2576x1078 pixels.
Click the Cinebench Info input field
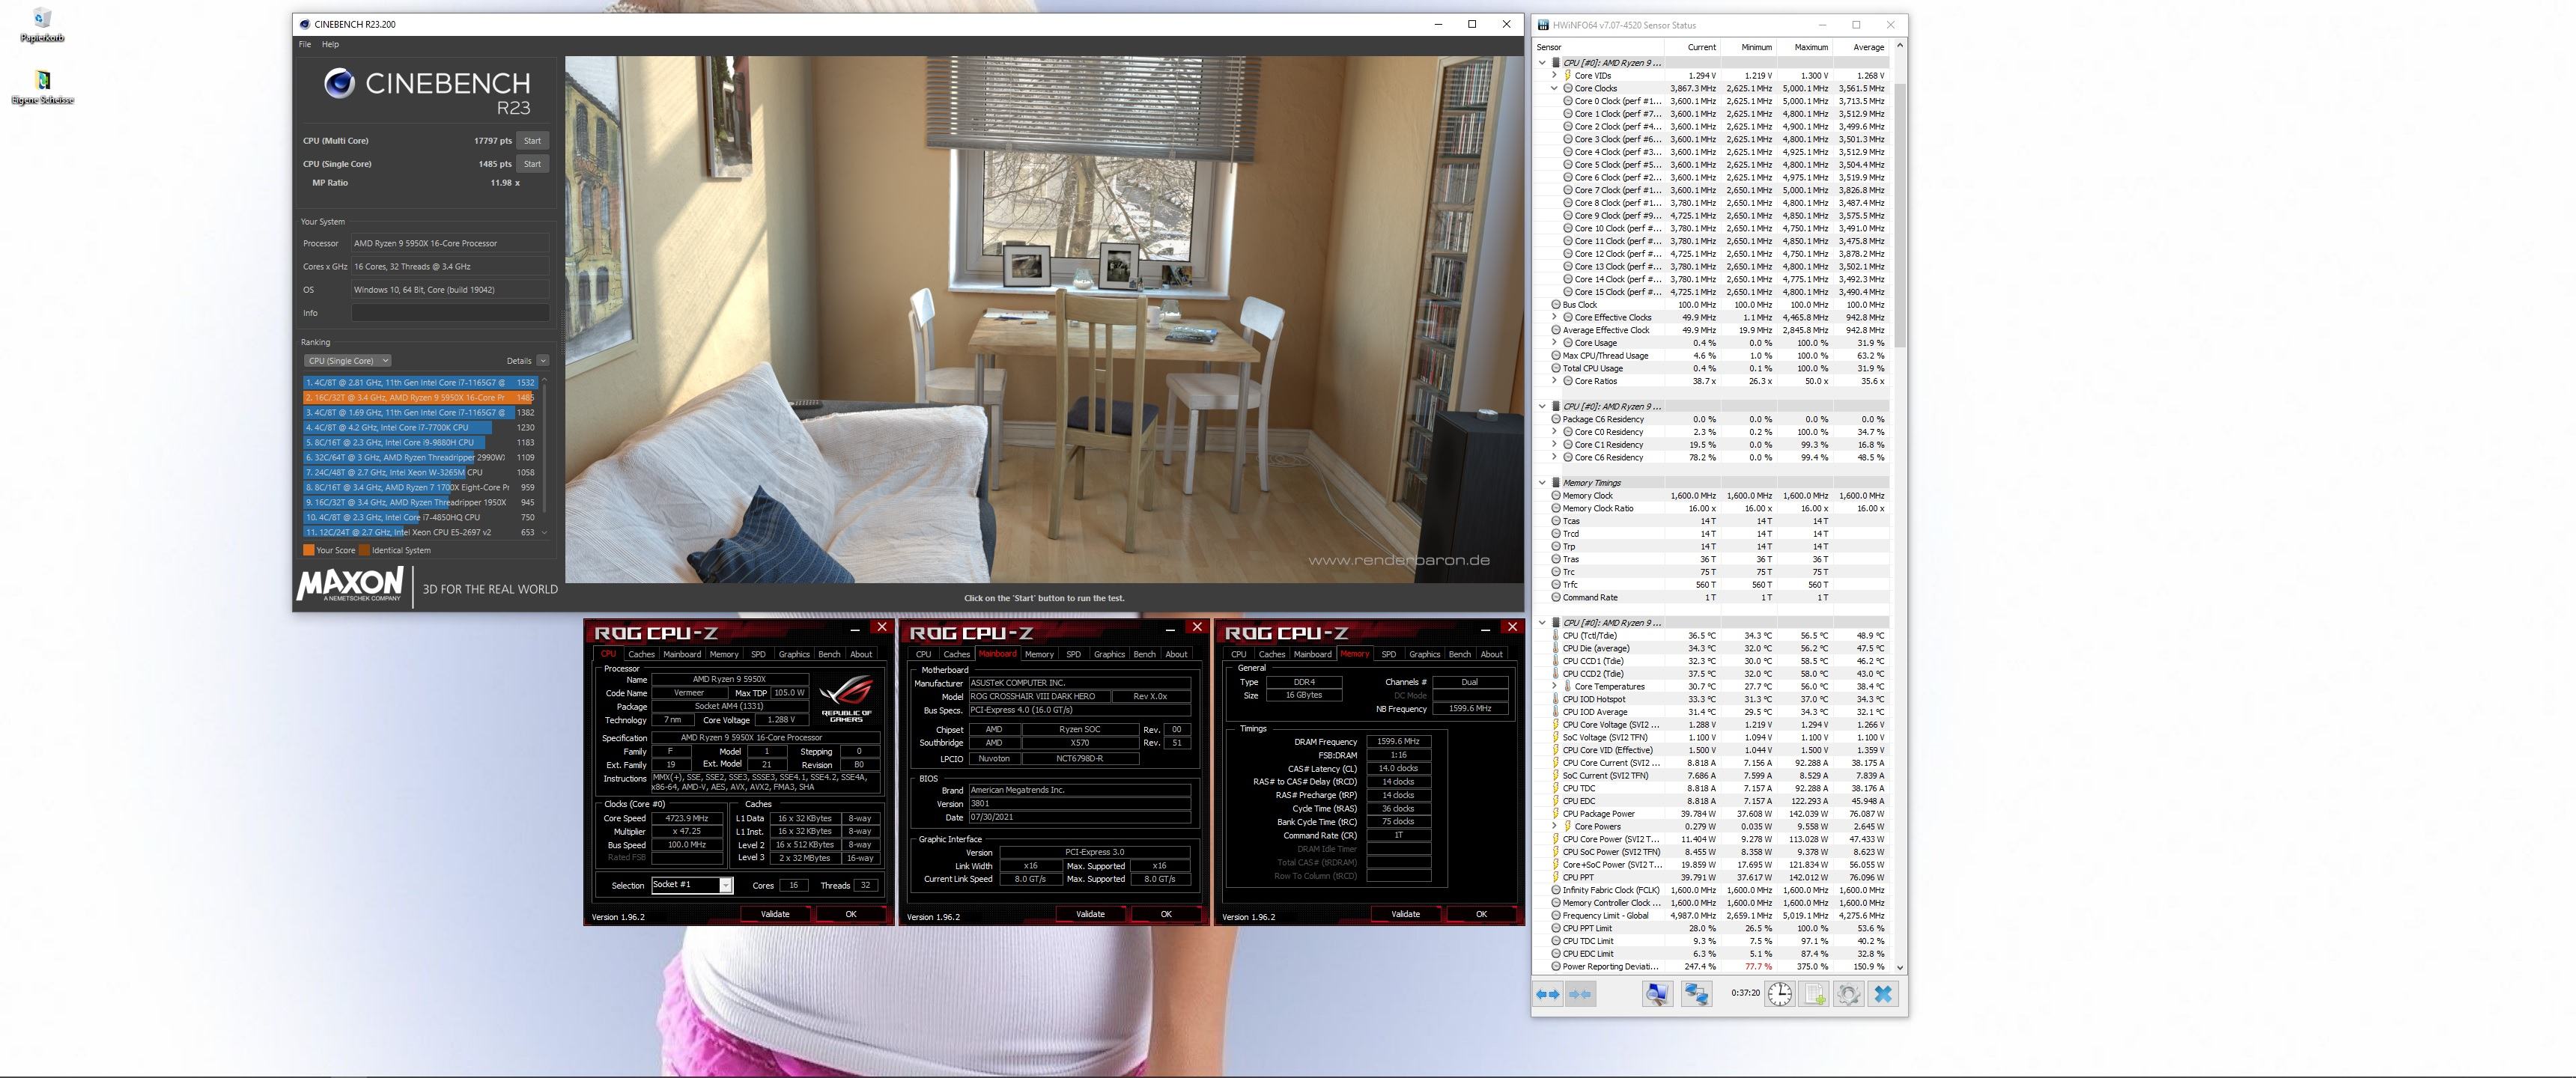[x=449, y=313]
